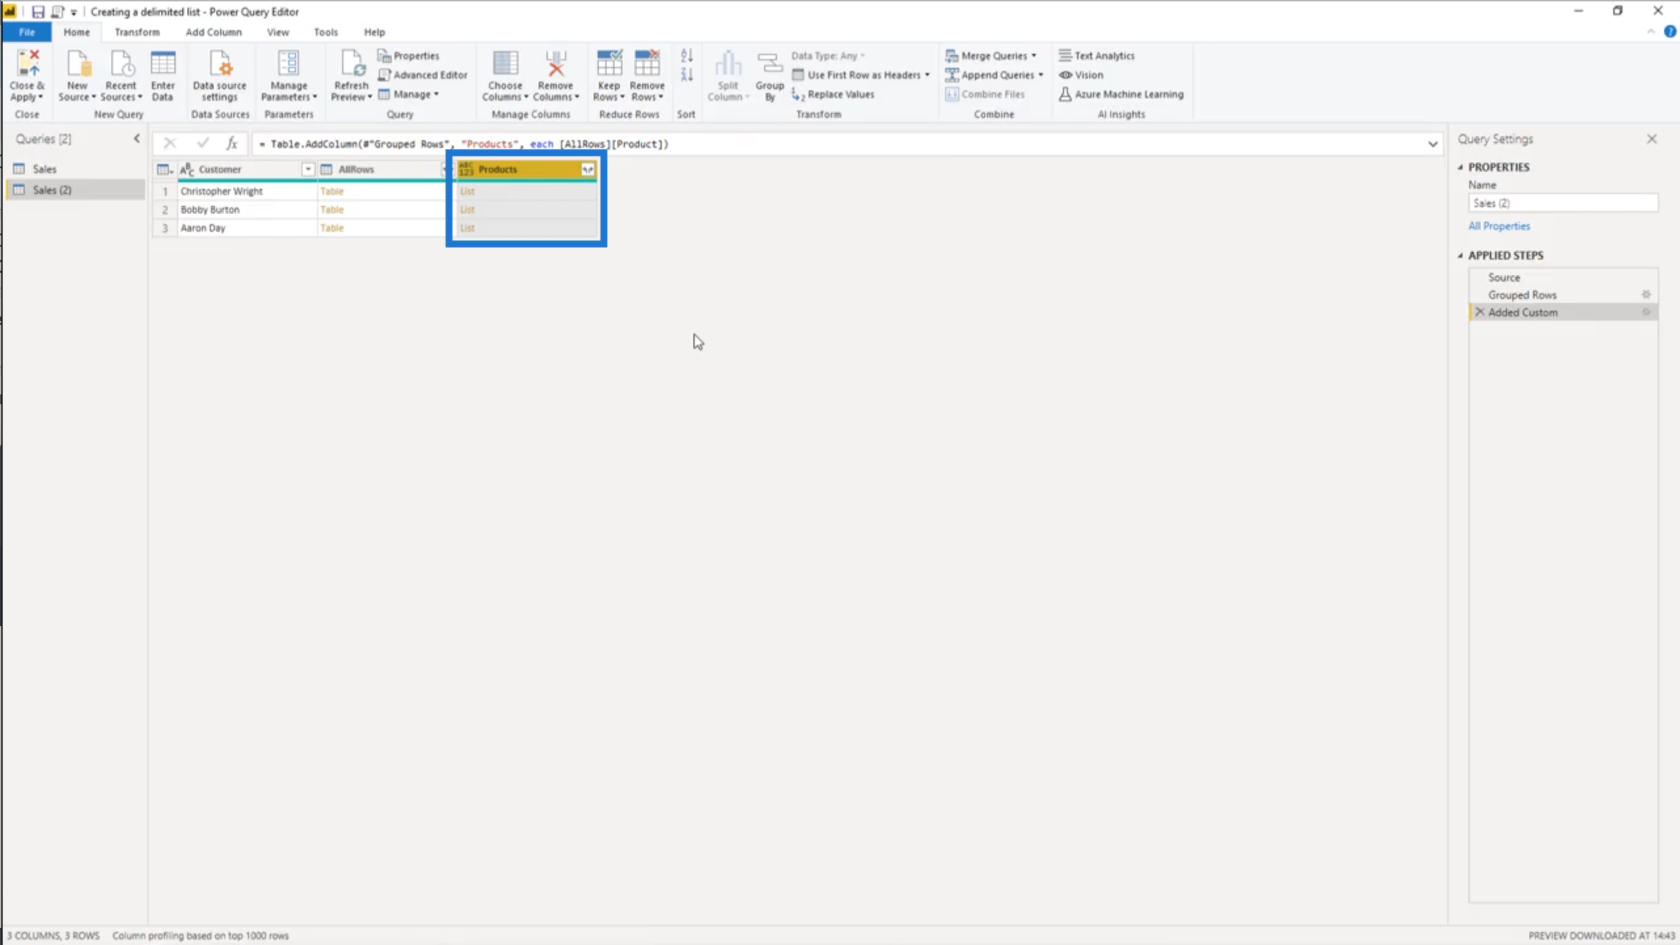The height and width of the screenshot is (945, 1680).
Task: Open the All Properties link
Action: [x=1499, y=226]
